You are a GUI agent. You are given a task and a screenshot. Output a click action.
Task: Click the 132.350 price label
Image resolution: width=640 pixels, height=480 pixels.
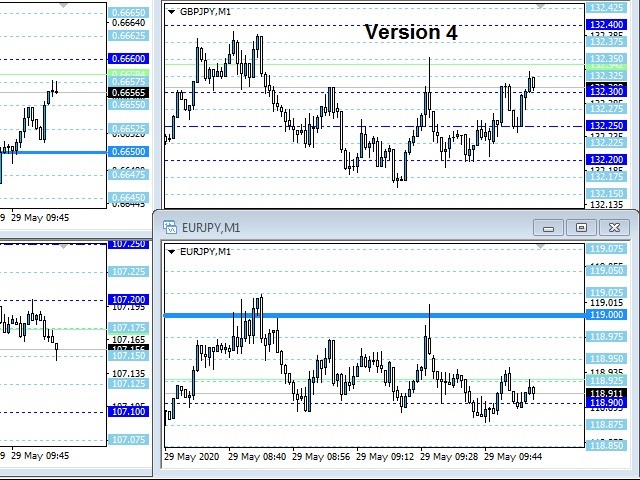607,58
